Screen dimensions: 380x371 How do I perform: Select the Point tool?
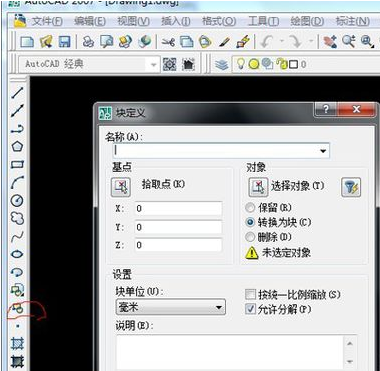coord(17,326)
